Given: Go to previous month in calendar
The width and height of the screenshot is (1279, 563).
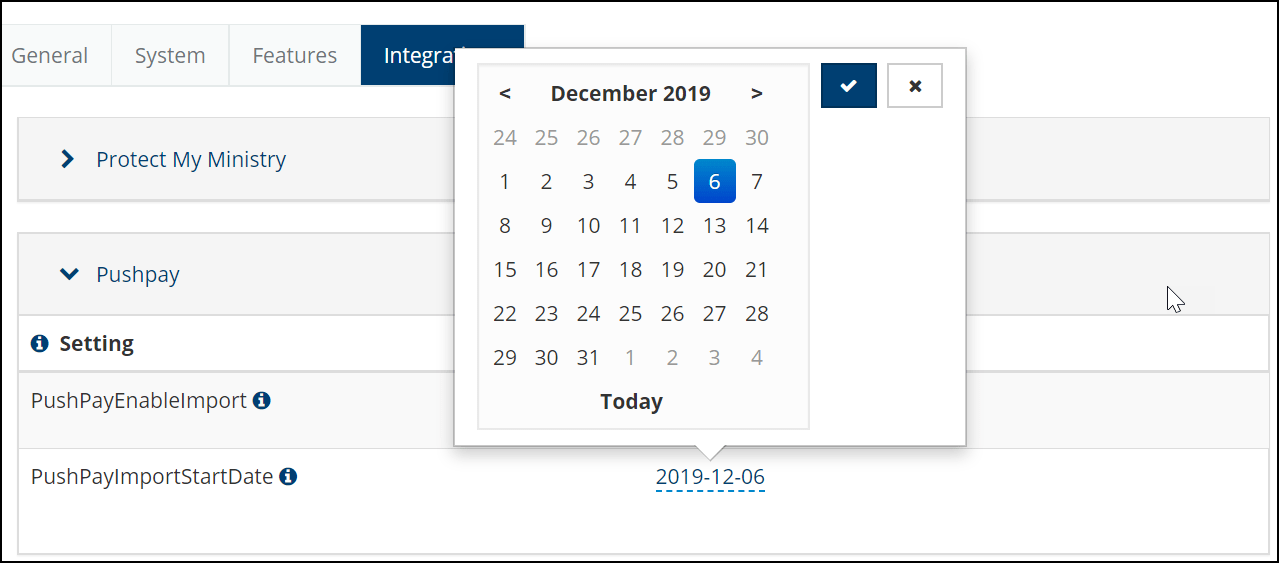Looking at the screenshot, I should (505, 94).
